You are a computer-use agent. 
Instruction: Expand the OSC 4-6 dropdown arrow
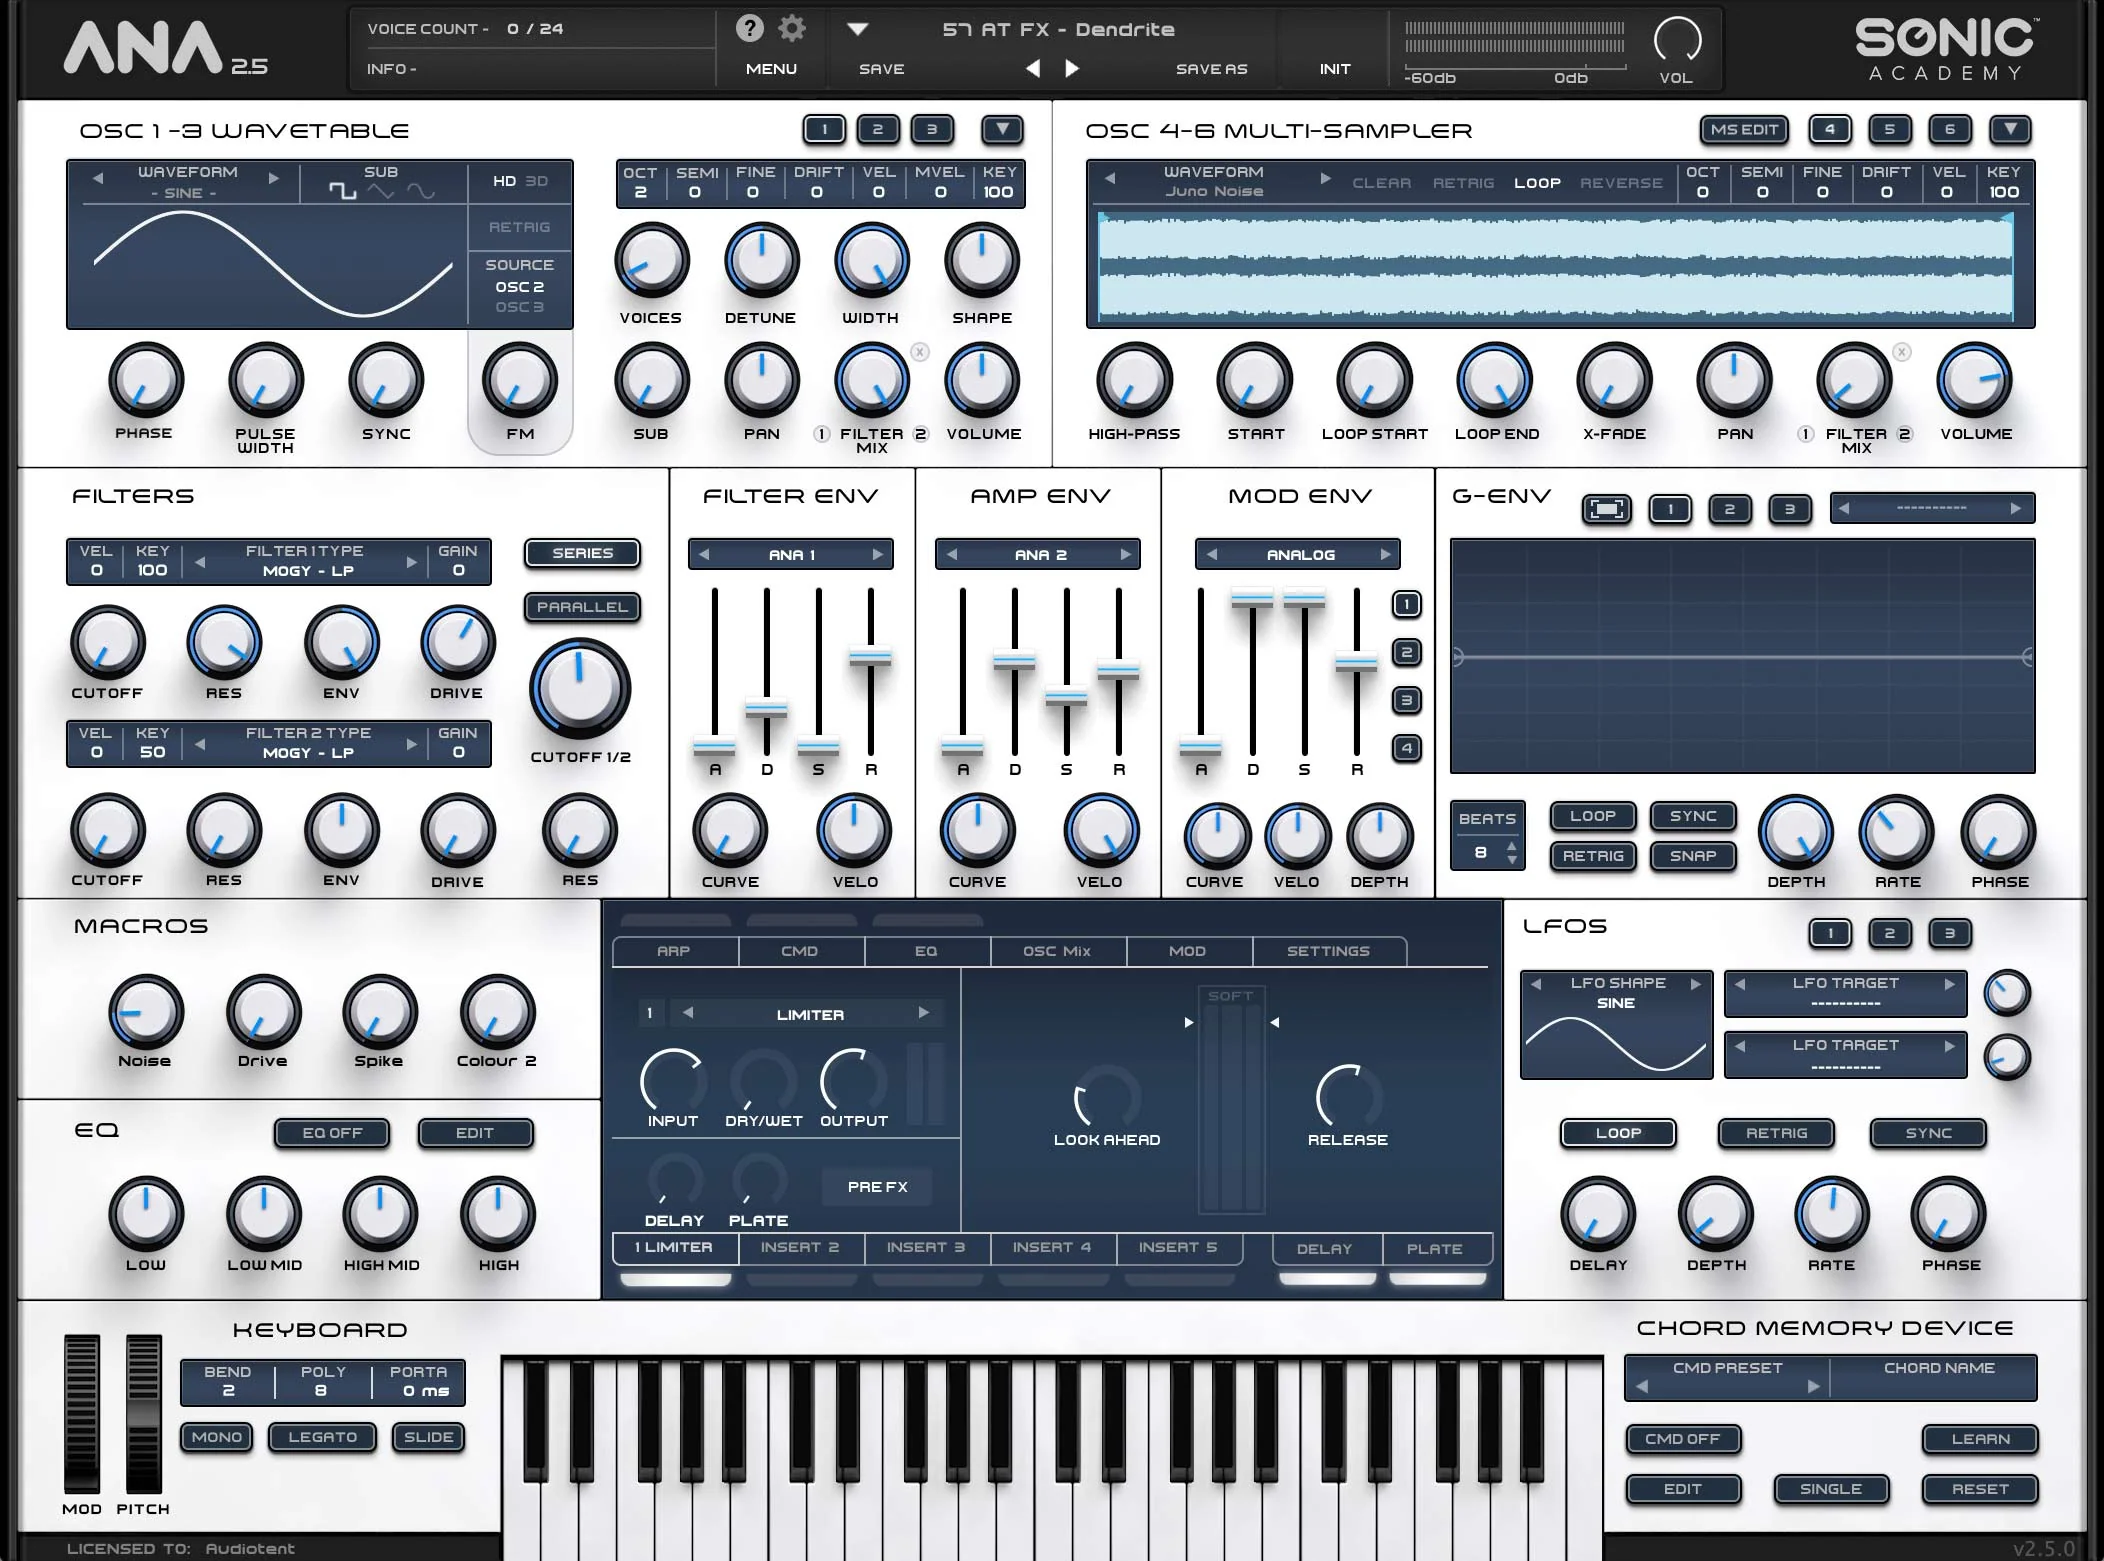(2010, 129)
